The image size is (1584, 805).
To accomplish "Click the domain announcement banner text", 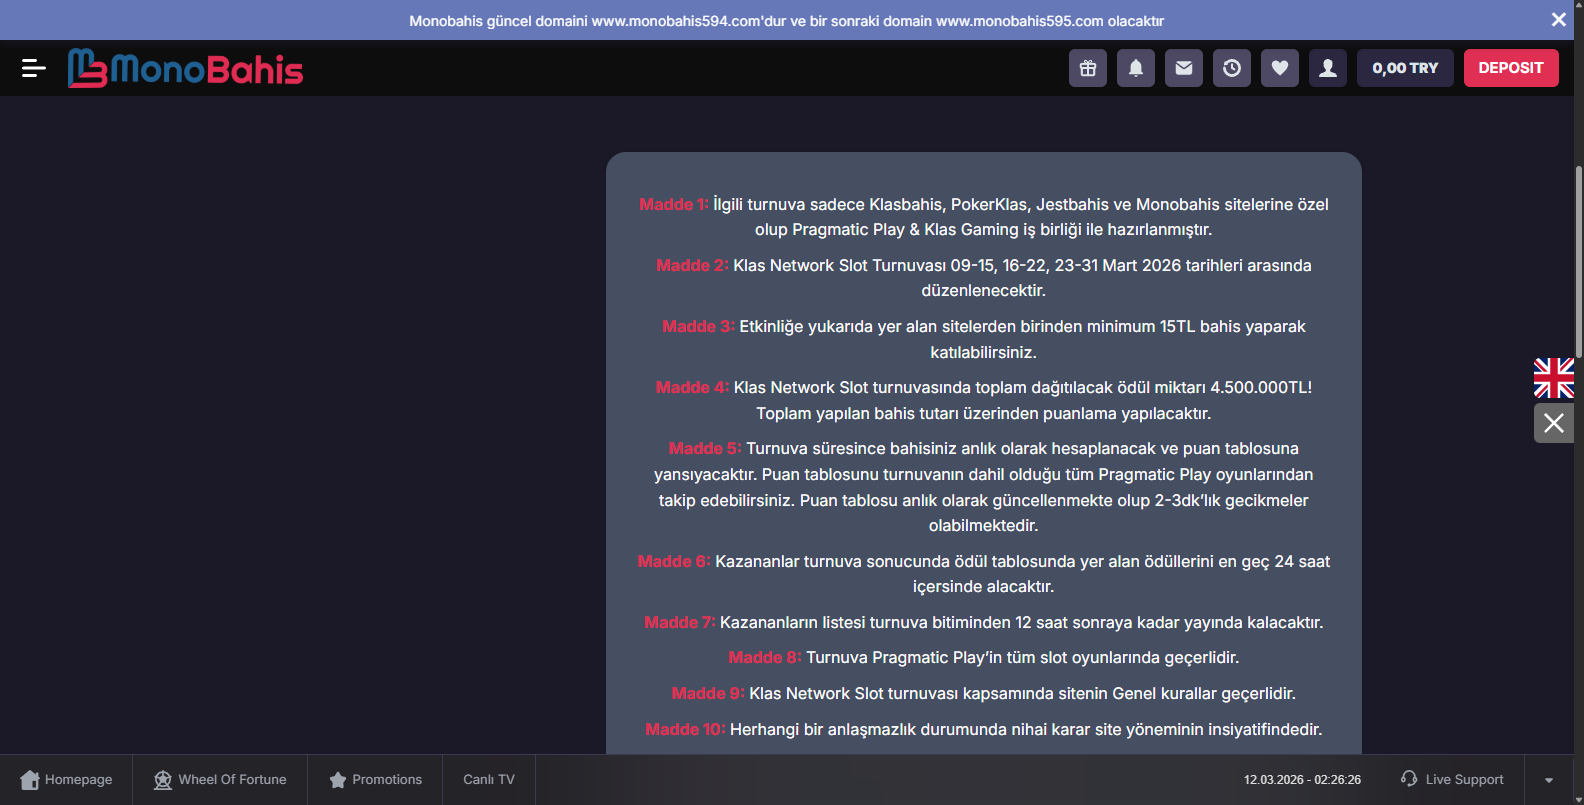I will pyautogui.click(x=786, y=21).
